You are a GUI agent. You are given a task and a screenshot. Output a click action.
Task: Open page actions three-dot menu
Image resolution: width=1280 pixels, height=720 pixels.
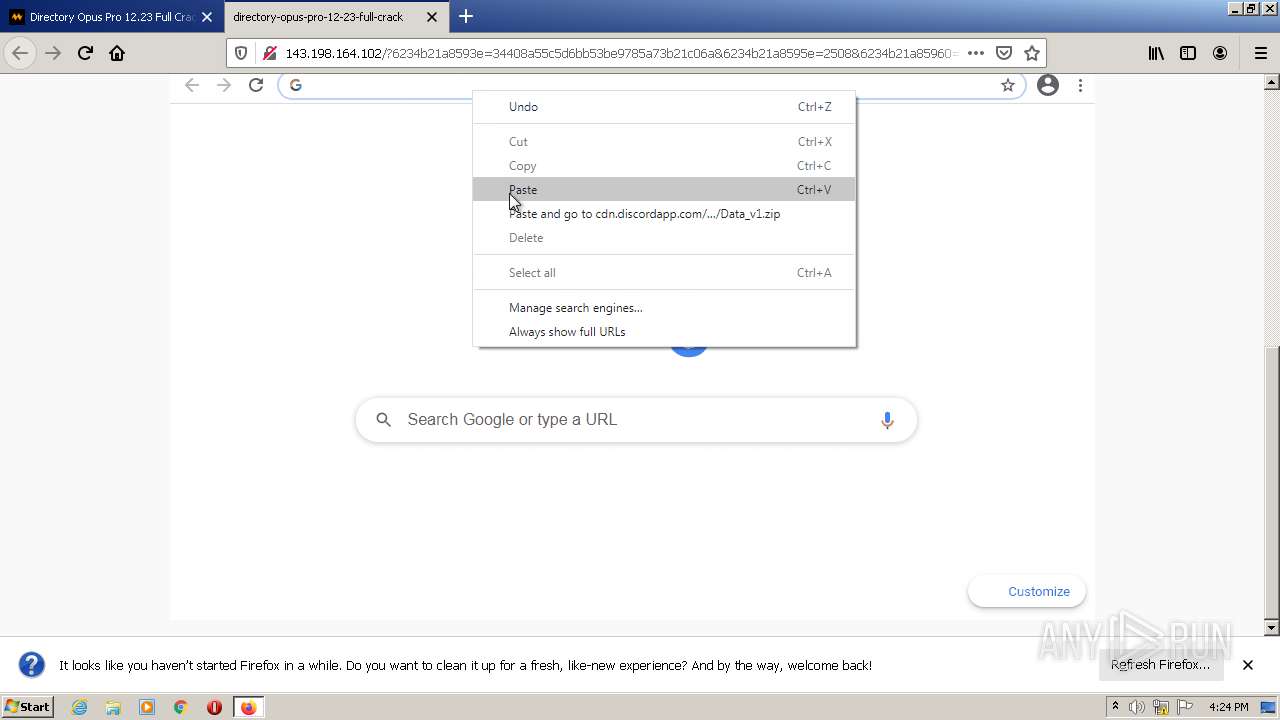click(x=975, y=53)
